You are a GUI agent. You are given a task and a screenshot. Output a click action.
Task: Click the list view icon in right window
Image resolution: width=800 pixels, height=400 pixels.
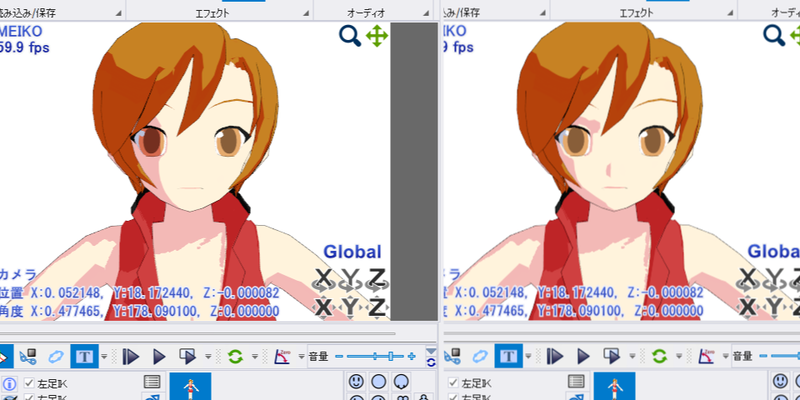(576, 382)
